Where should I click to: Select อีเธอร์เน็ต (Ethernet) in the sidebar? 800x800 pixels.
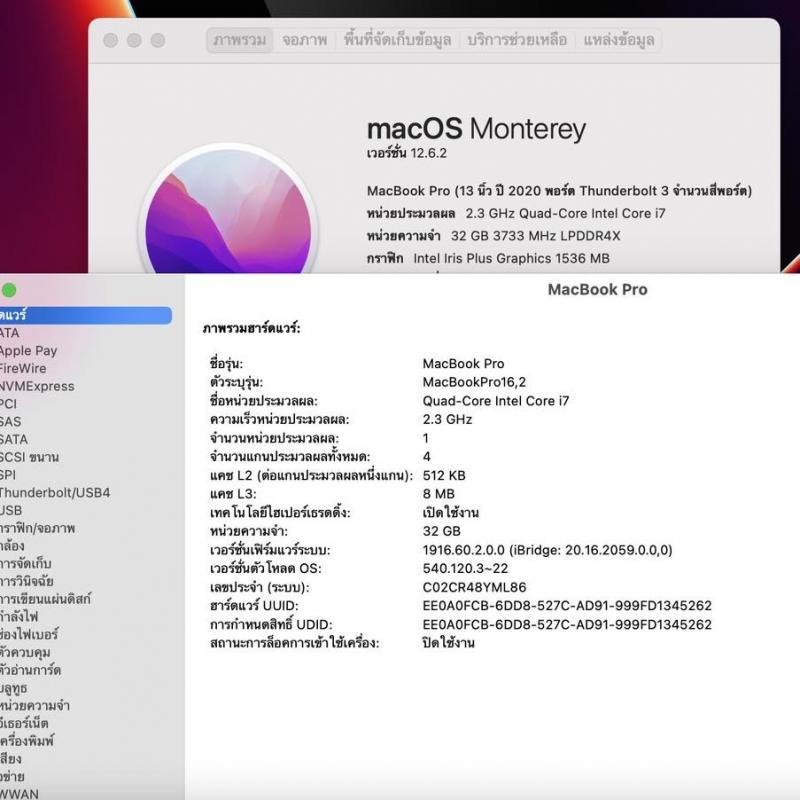[x=24, y=723]
